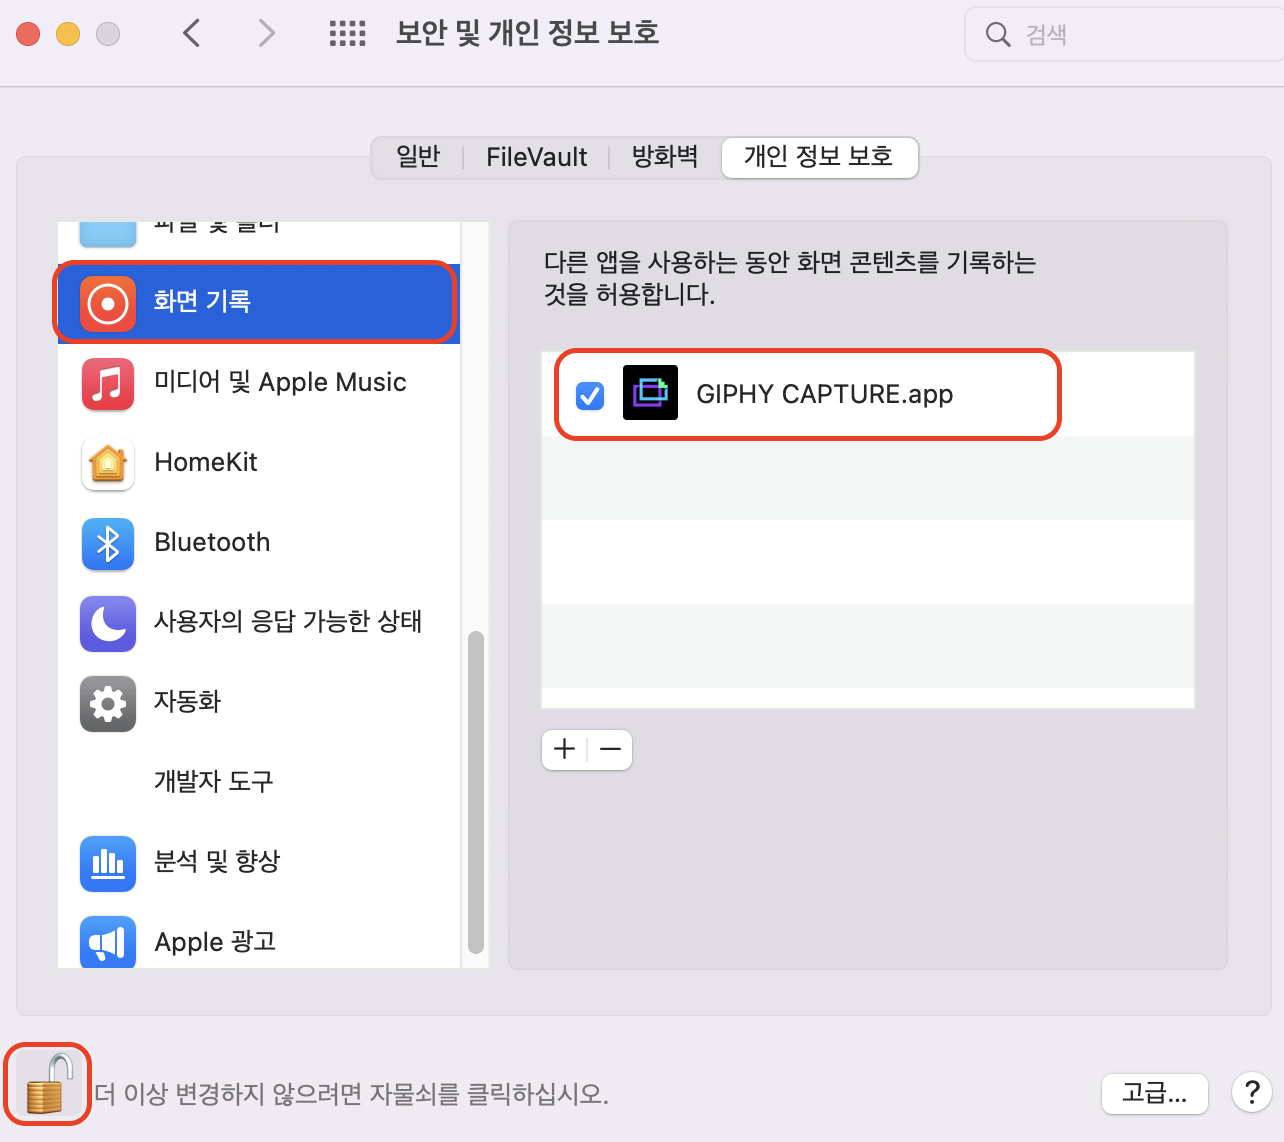Click the GIPHY CAPTURE app icon
Viewport: 1284px width, 1142px height.
pyautogui.click(x=650, y=392)
